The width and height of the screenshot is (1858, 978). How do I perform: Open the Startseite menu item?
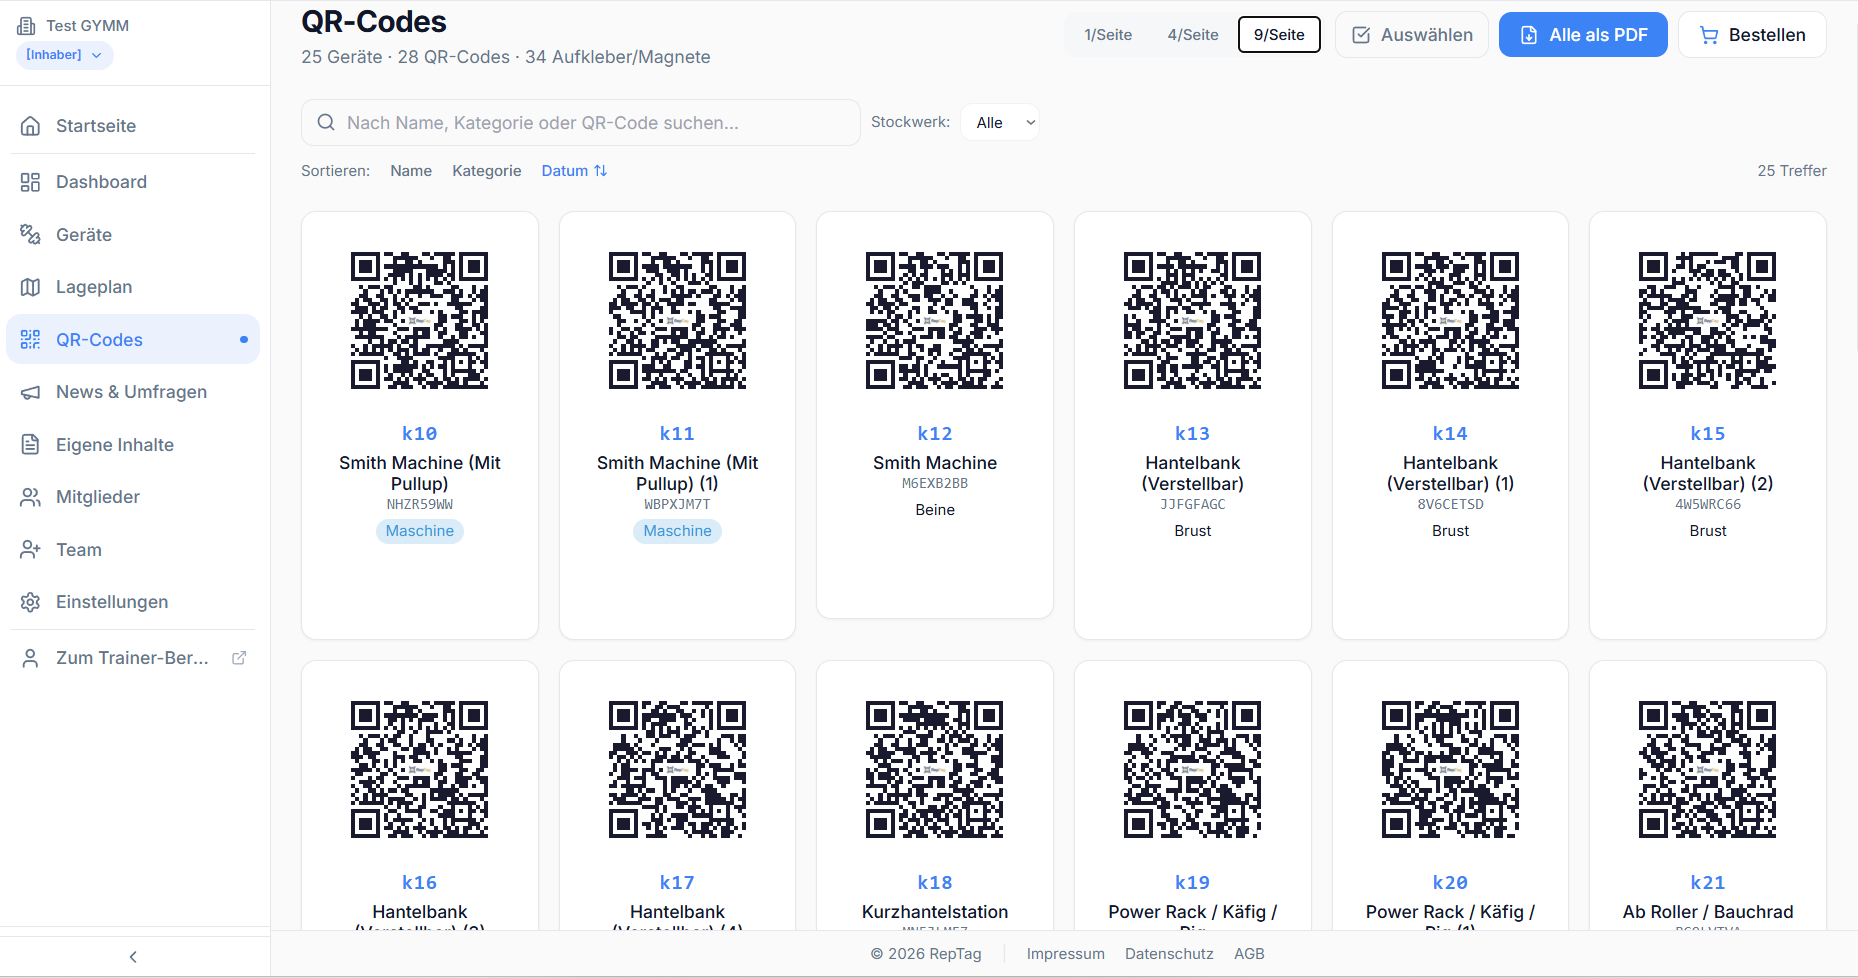[133, 126]
